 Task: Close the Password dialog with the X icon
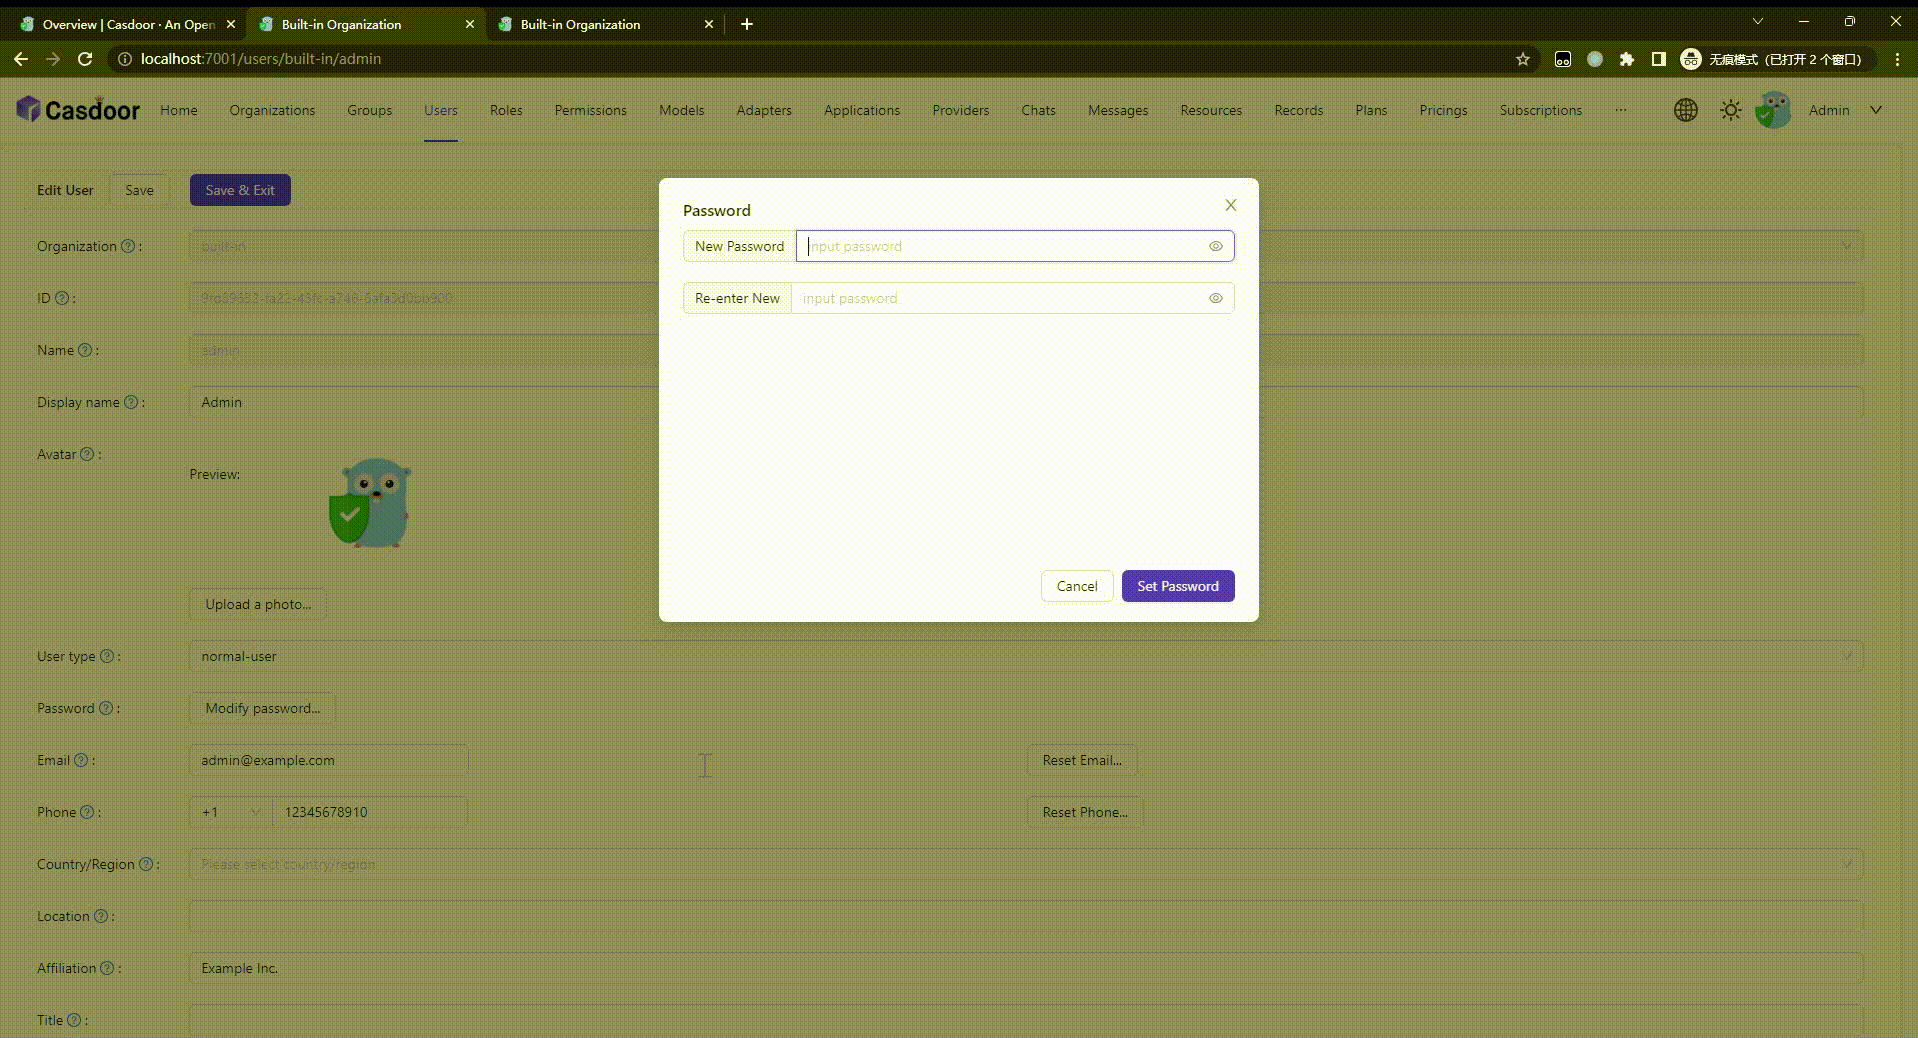point(1230,205)
